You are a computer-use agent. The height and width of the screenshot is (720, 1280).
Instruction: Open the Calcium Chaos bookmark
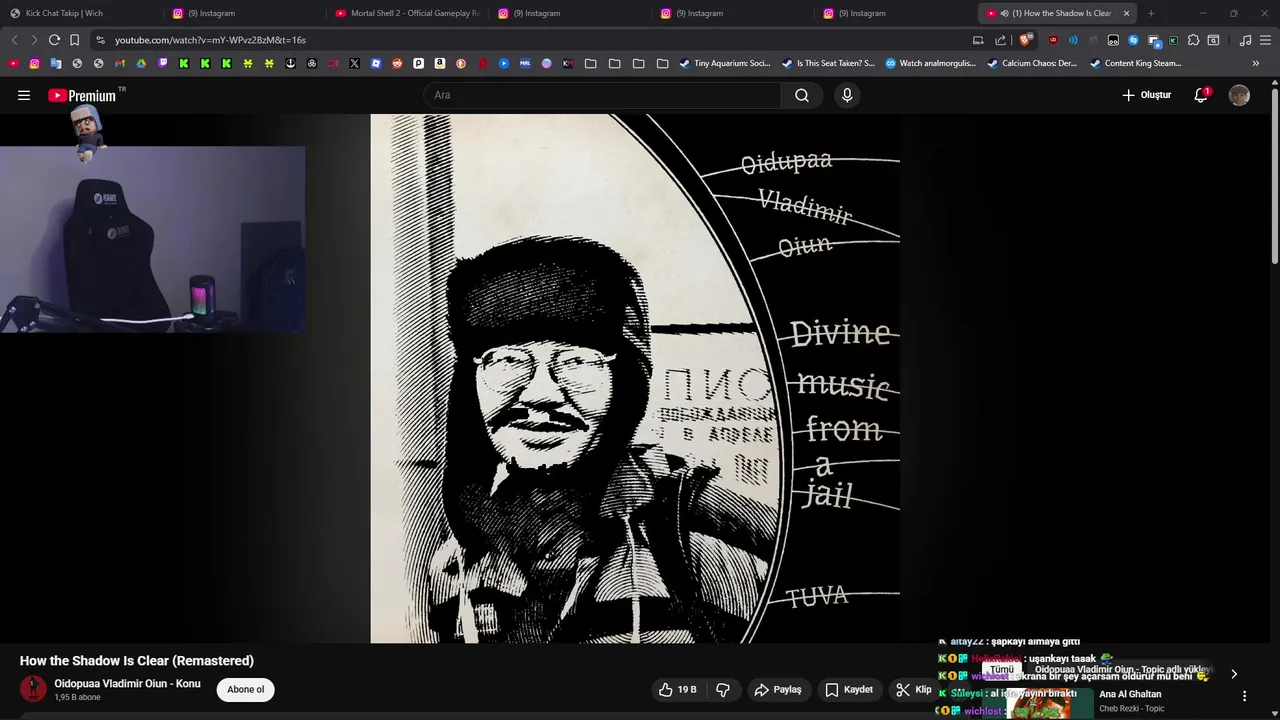pyautogui.click(x=1032, y=63)
